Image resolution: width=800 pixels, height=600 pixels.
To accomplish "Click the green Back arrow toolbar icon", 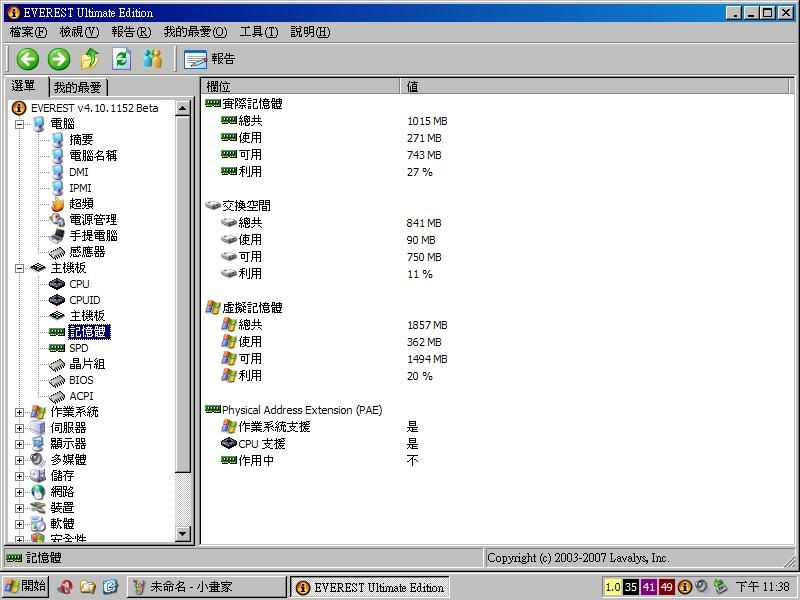I will [28, 59].
